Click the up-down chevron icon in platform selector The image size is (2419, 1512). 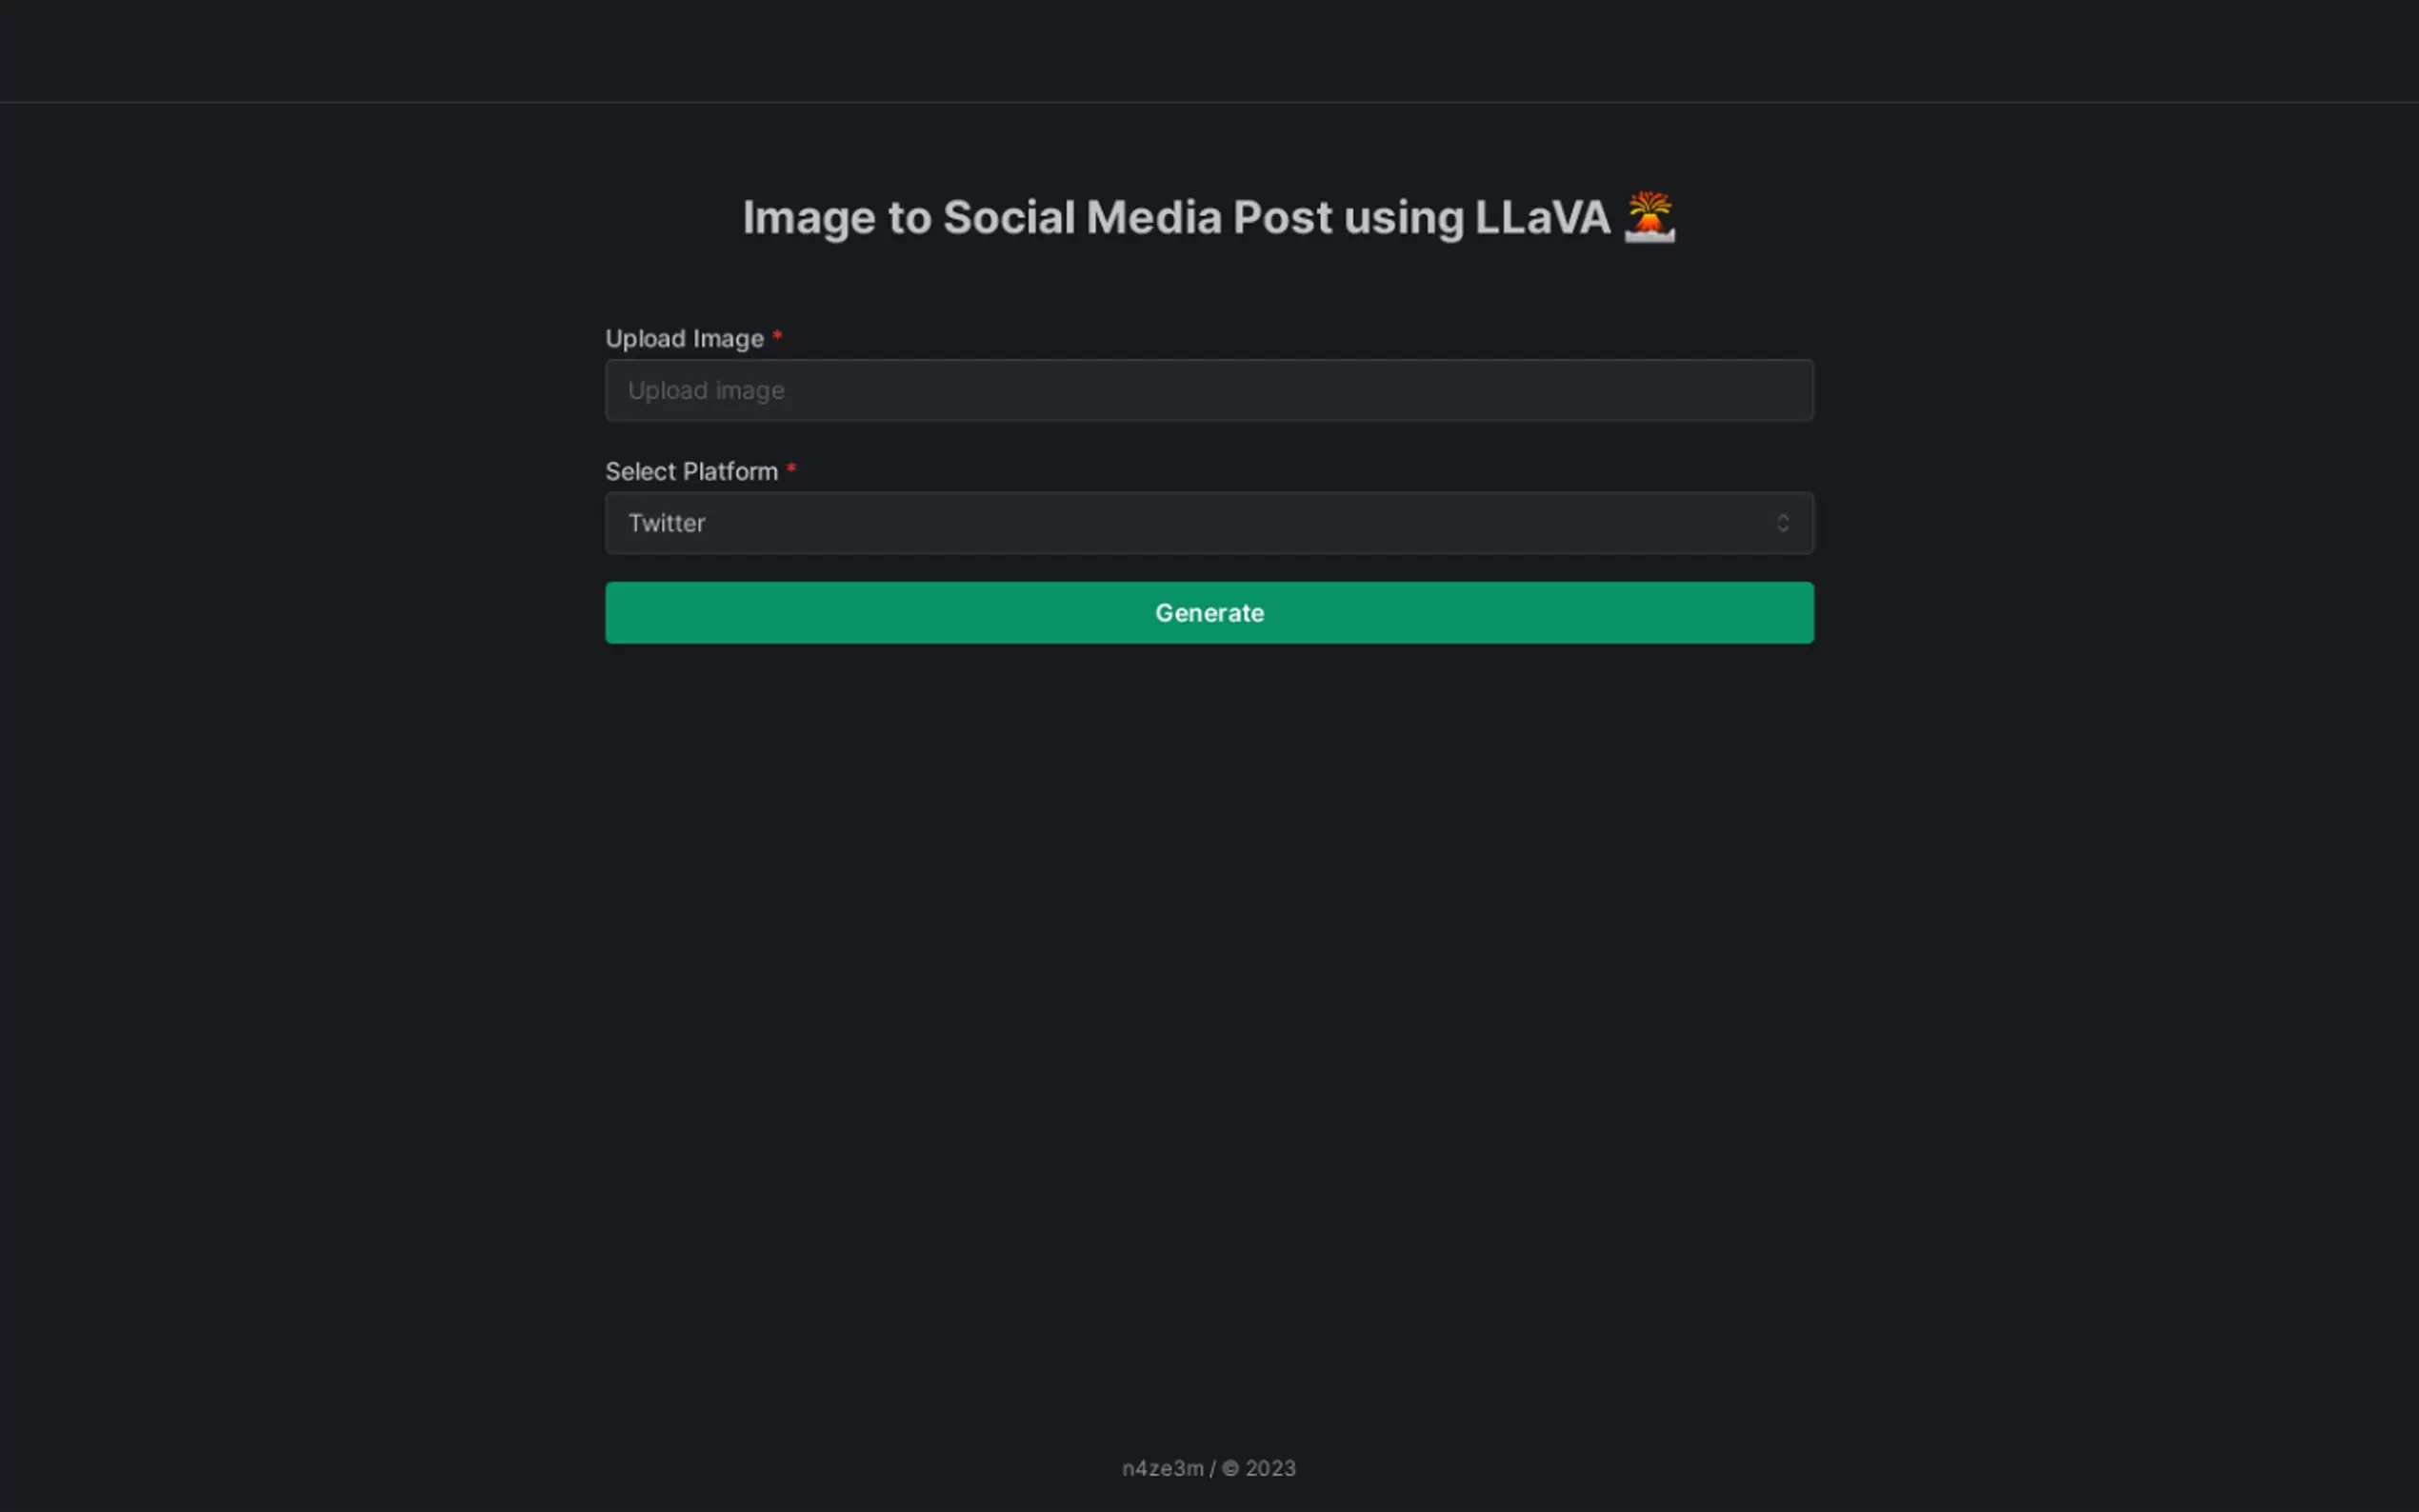tap(1782, 523)
